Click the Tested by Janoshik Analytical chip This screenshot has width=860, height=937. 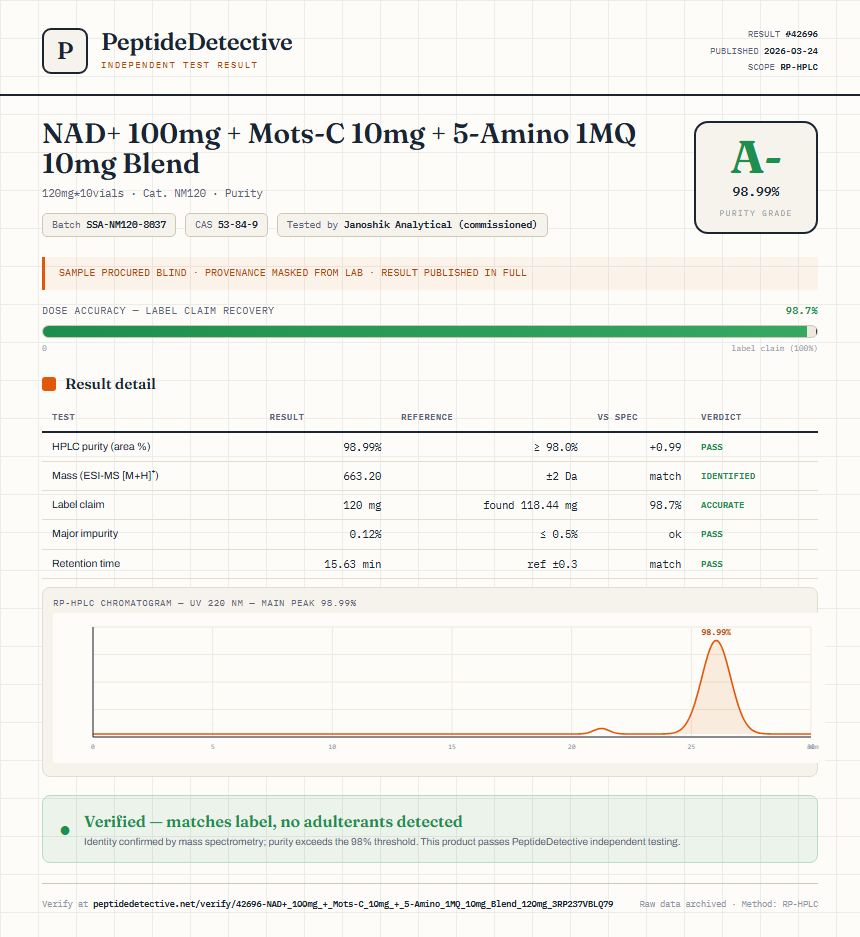(412, 225)
